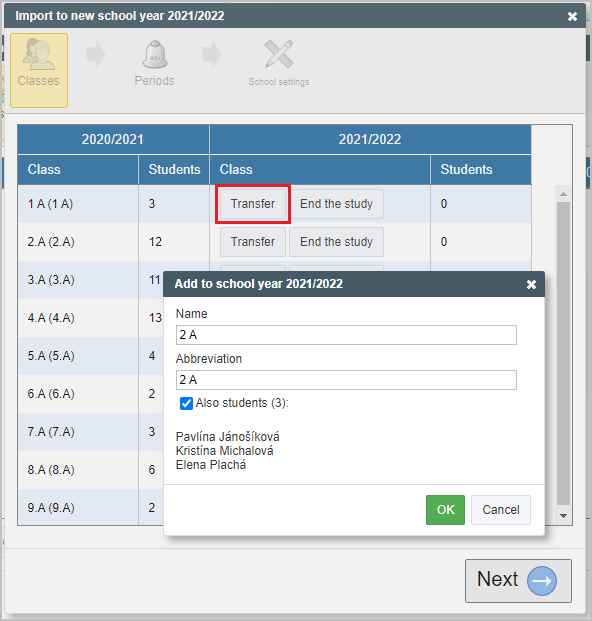592x621 pixels.
Task: End the study for class 2.A
Action: (x=336, y=242)
